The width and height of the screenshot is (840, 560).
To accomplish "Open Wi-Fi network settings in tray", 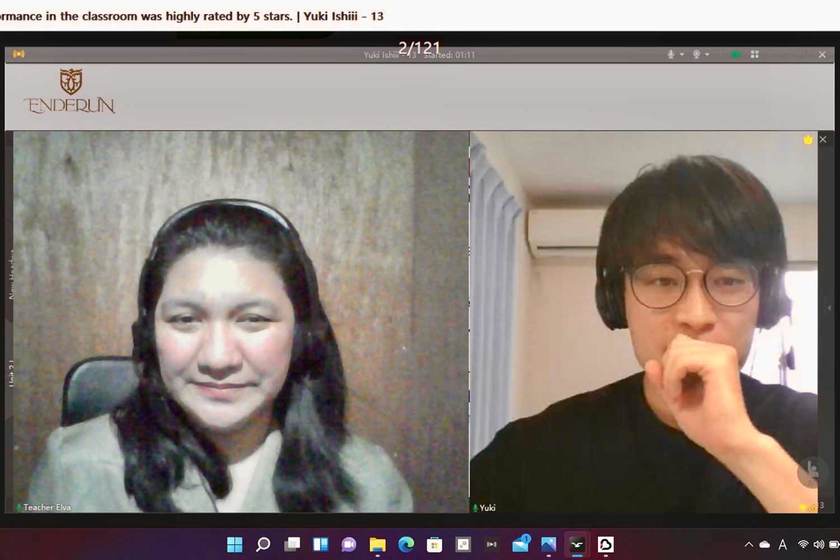I will pos(804,545).
